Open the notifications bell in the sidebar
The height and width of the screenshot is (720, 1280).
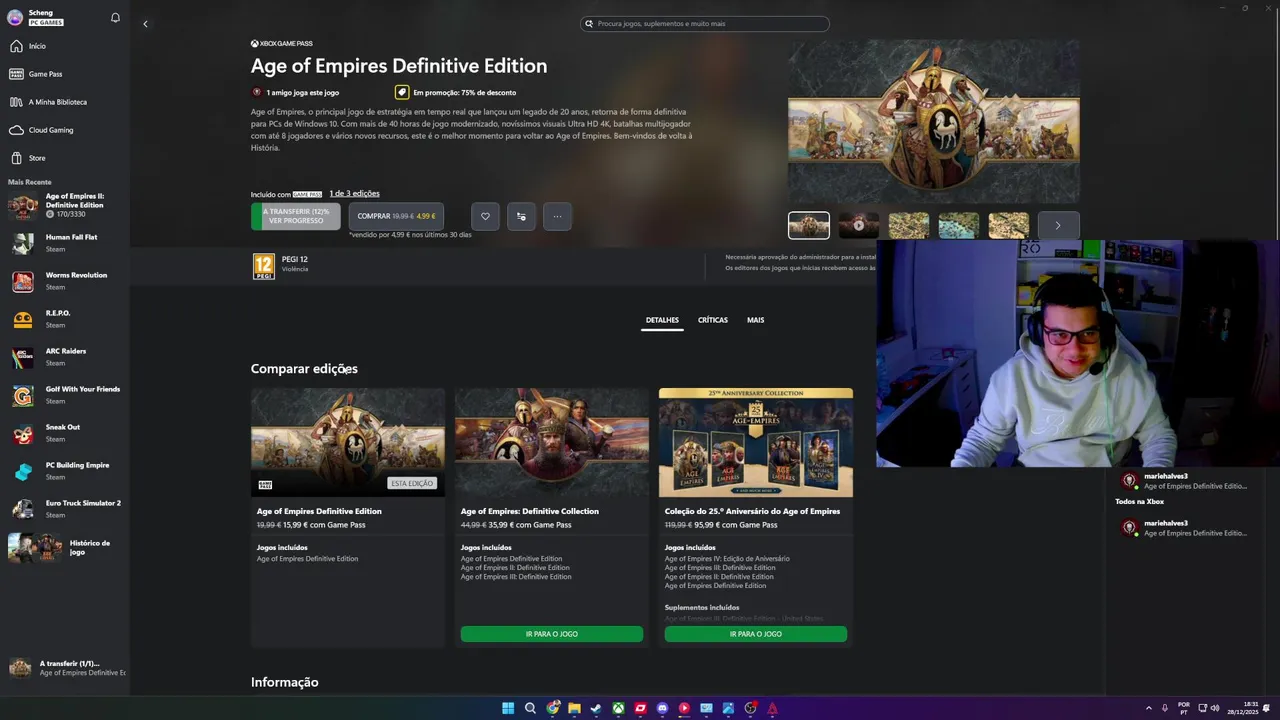[115, 18]
